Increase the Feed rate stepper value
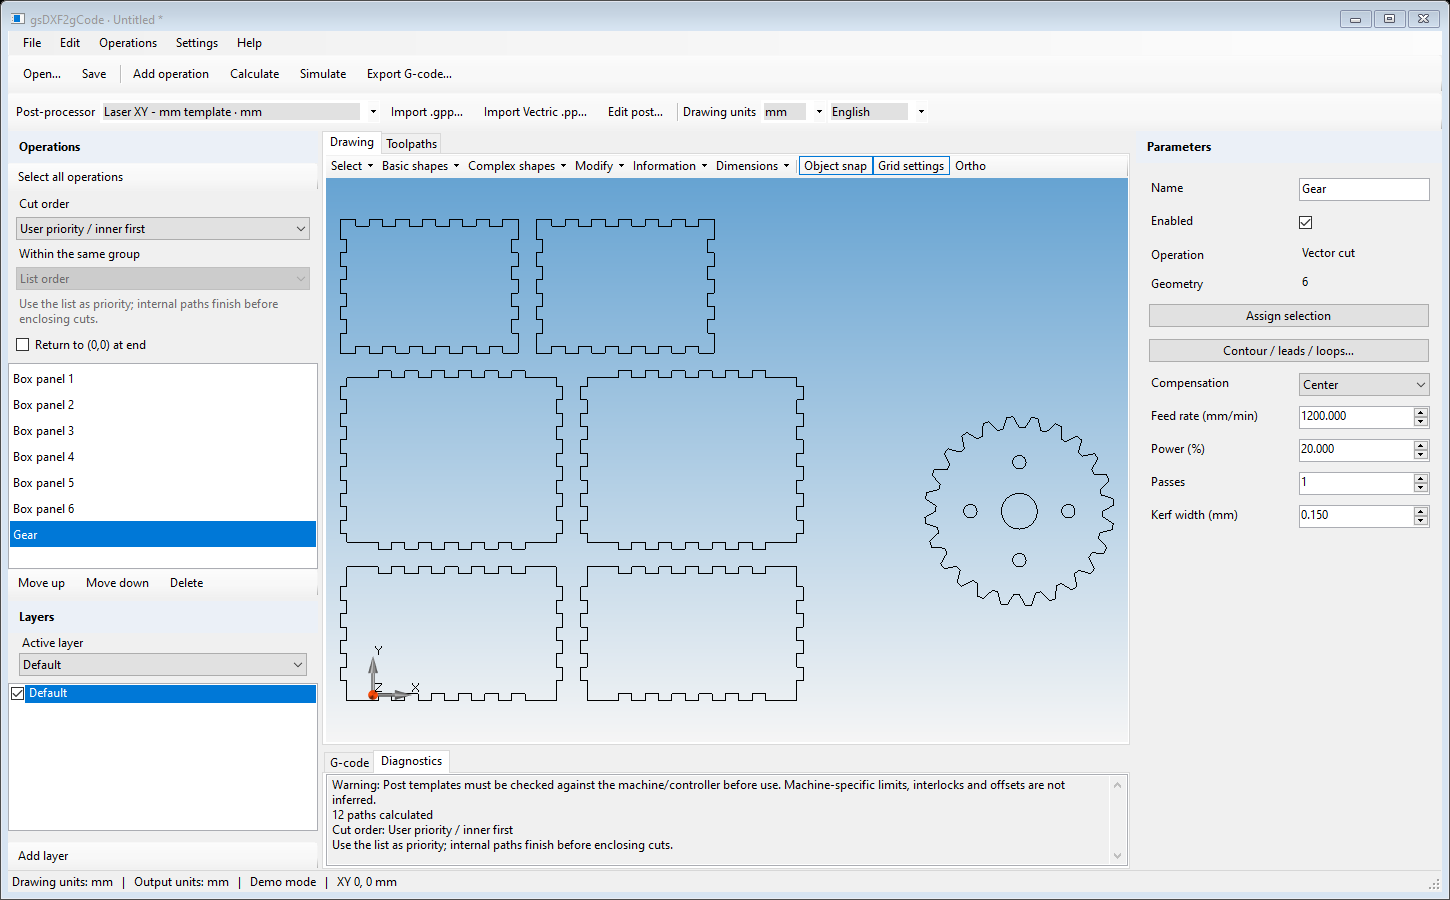This screenshot has height=900, width=1450. click(1421, 412)
